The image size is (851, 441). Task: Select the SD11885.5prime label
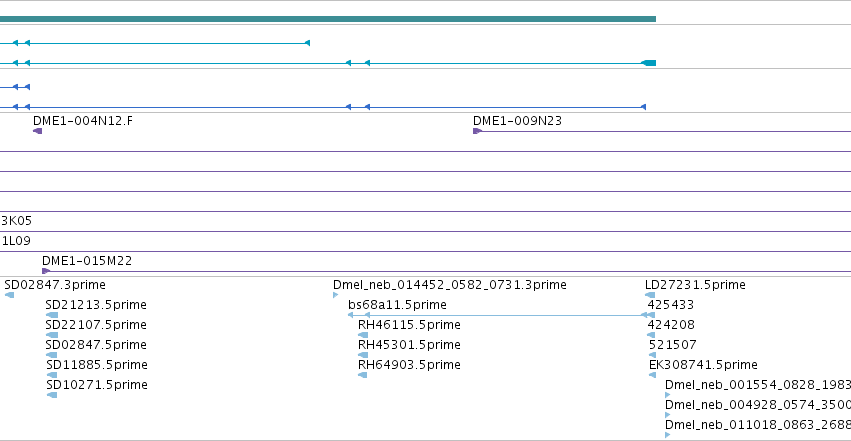coord(97,365)
